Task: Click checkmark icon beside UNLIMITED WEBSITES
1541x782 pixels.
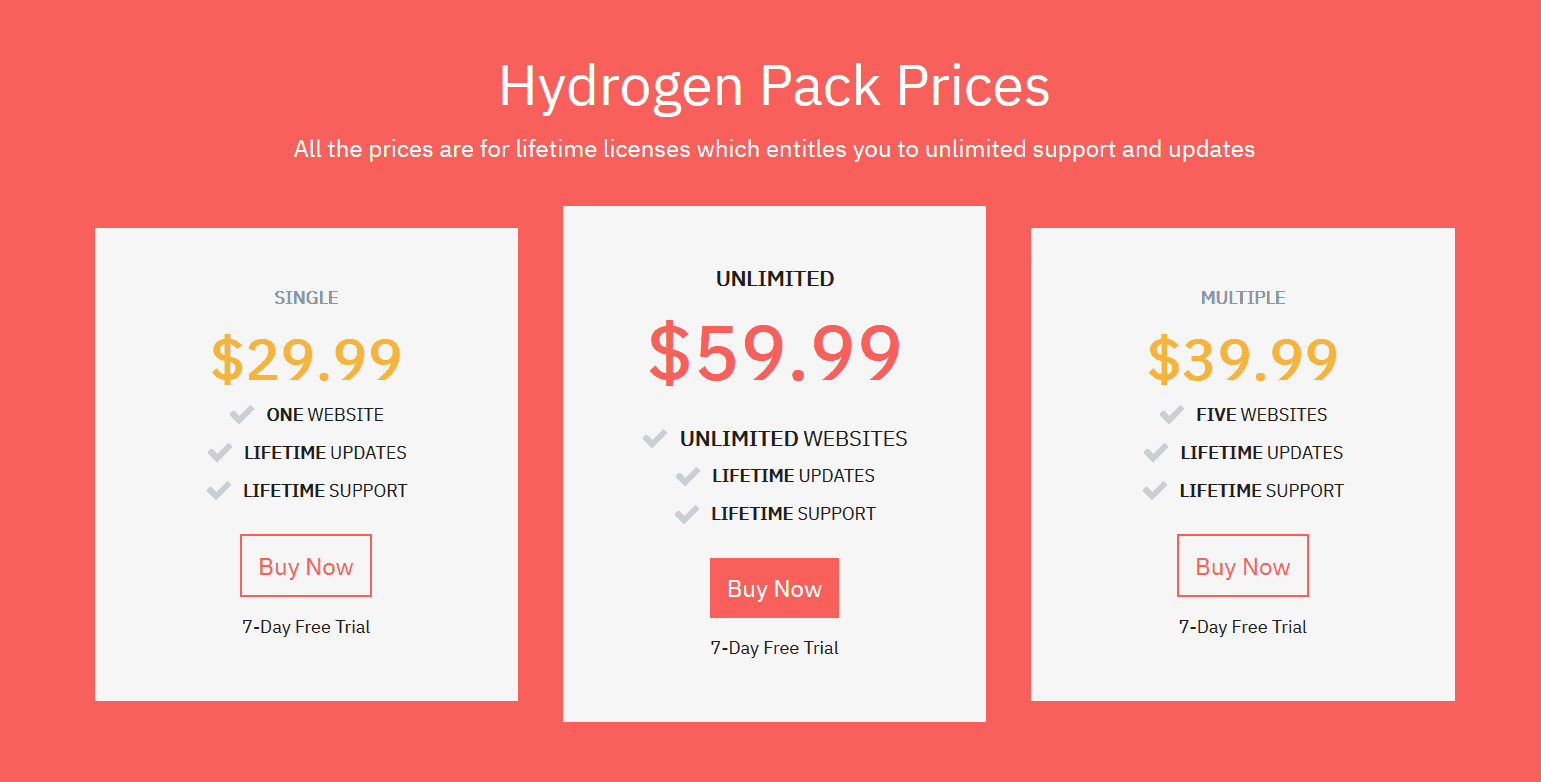Action: (x=655, y=438)
